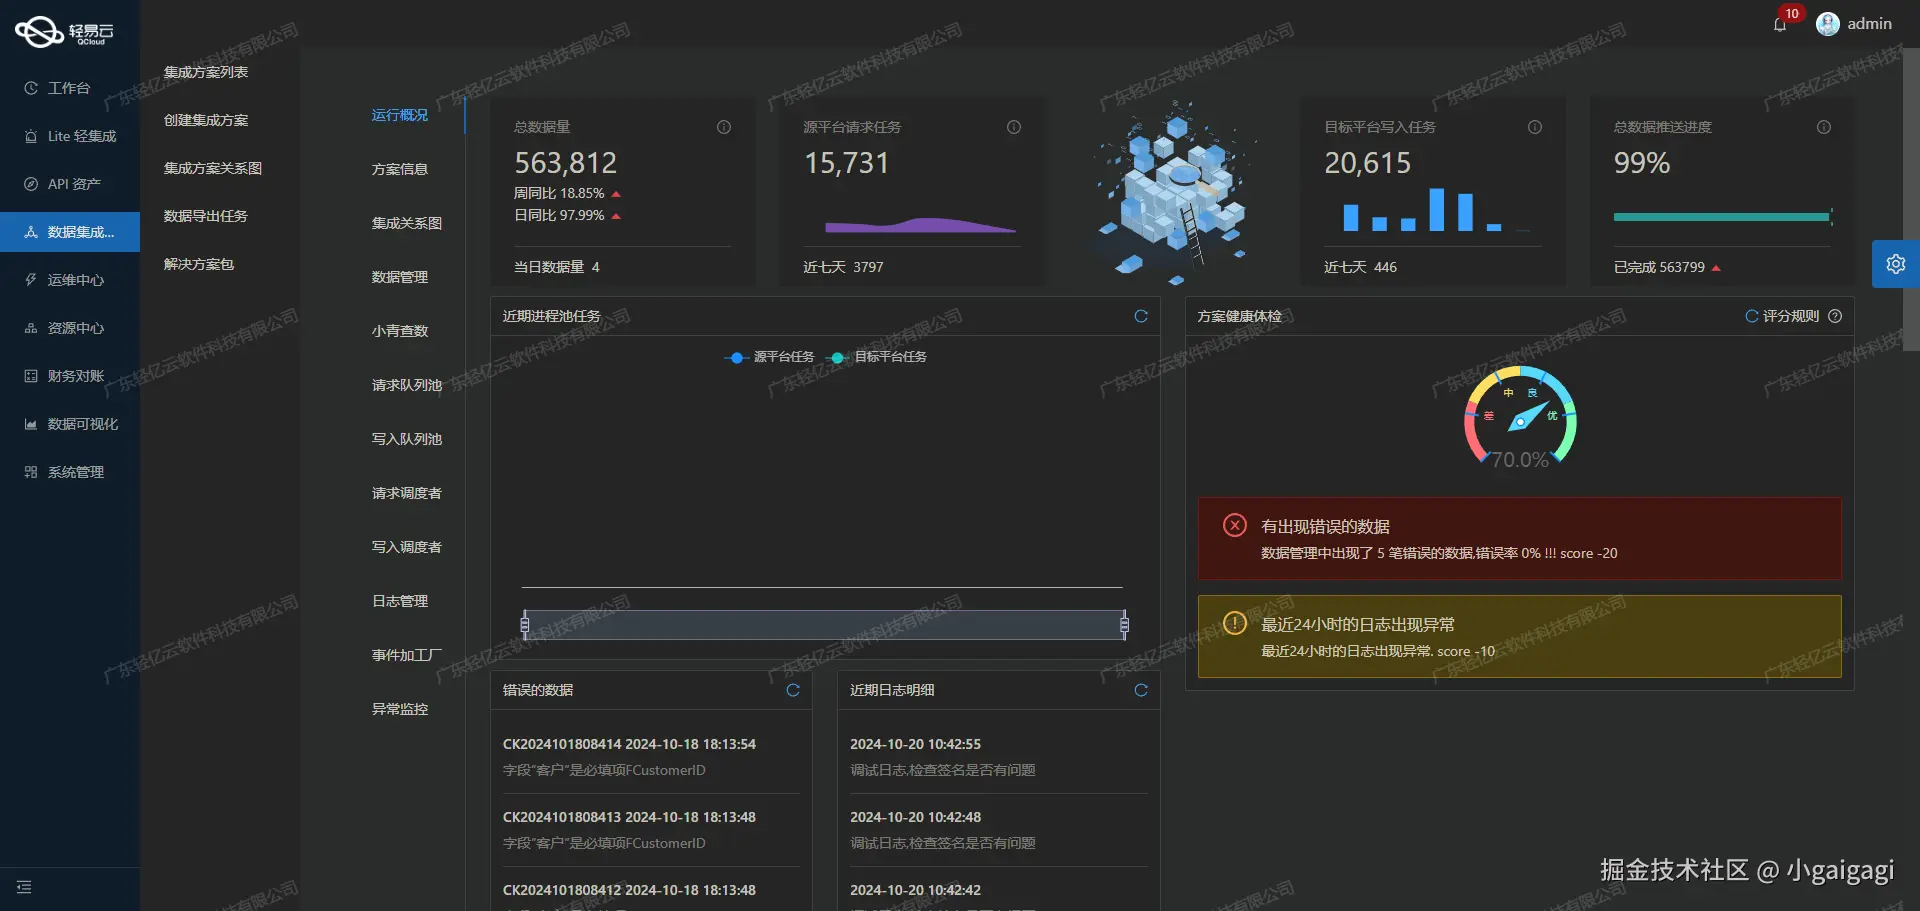Open the floating settings gear button

pos(1896,264)
